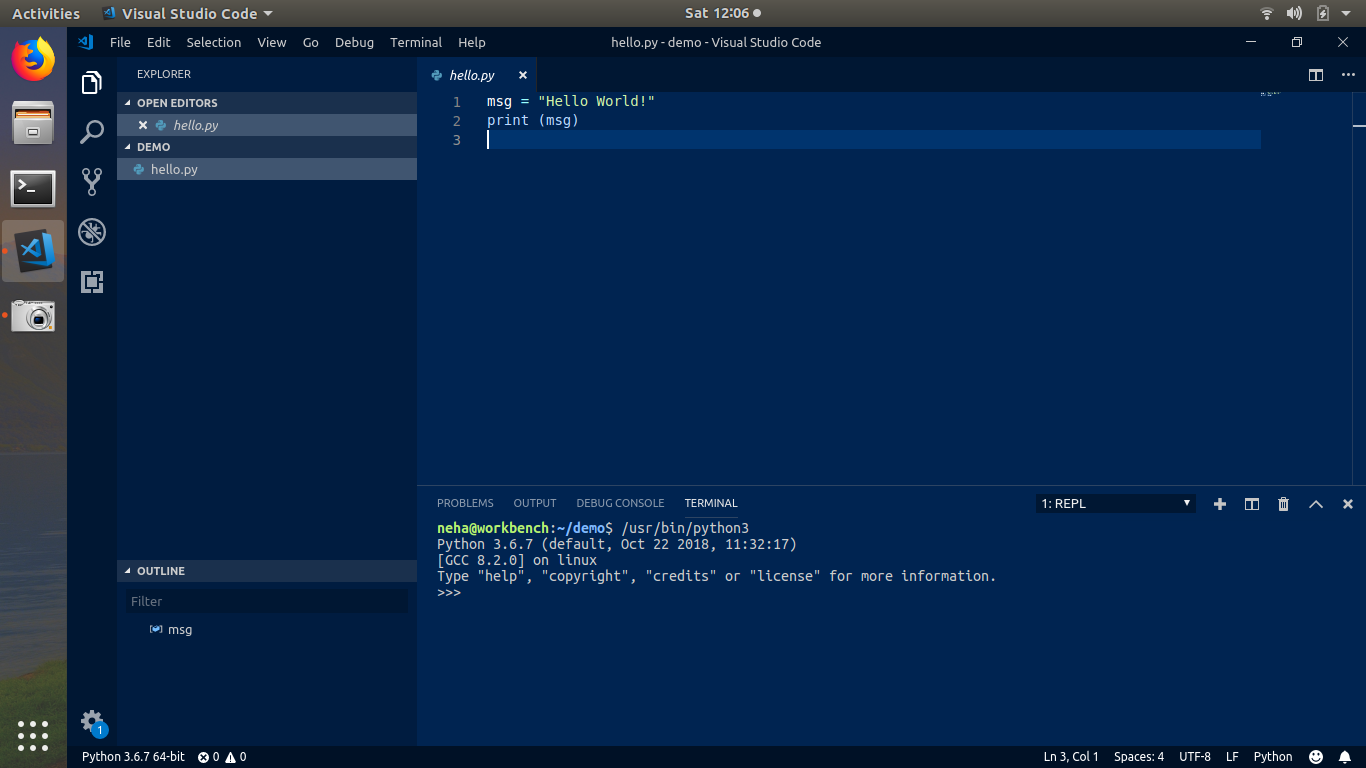Click the Outline filter field
Screen dimensions: 1366x768
[267, 601]
